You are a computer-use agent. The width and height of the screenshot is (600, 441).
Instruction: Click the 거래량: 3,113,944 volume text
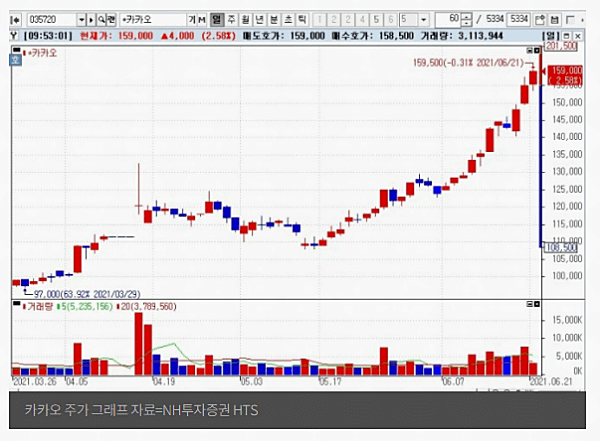pyautogui.click(x=462, y=36)
